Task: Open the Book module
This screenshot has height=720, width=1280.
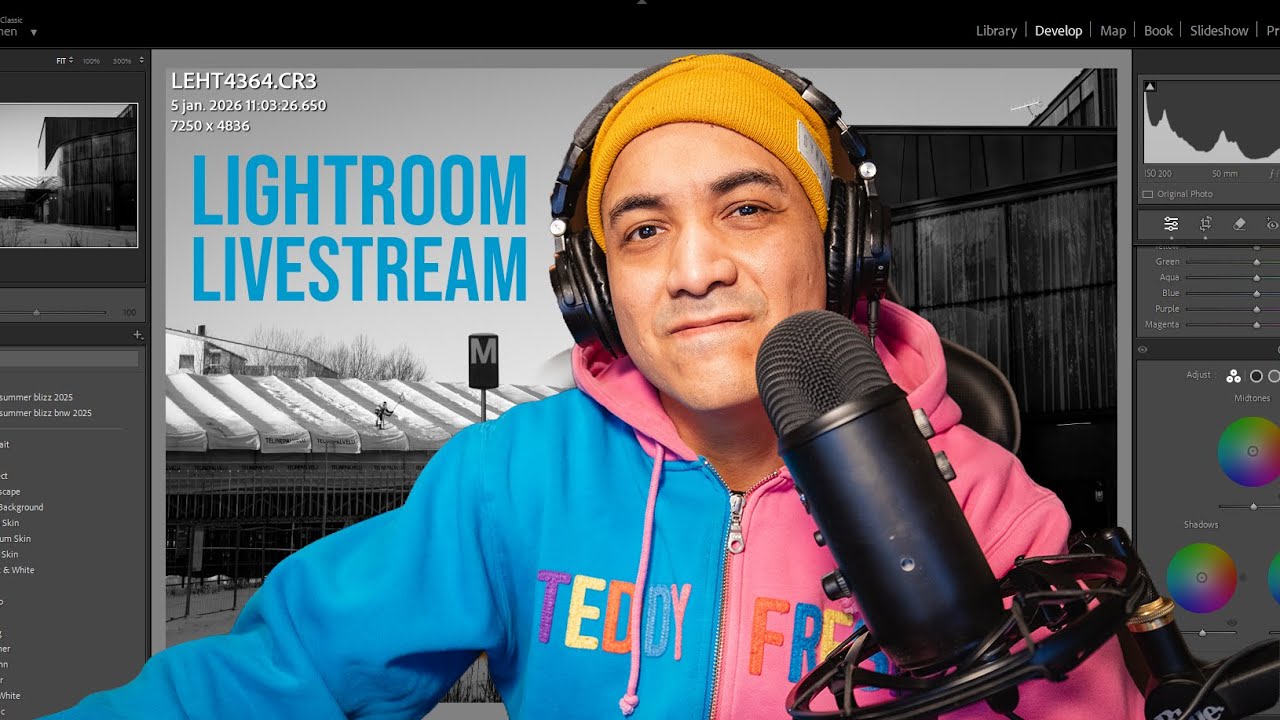Action: click(x=1158, y=31)
